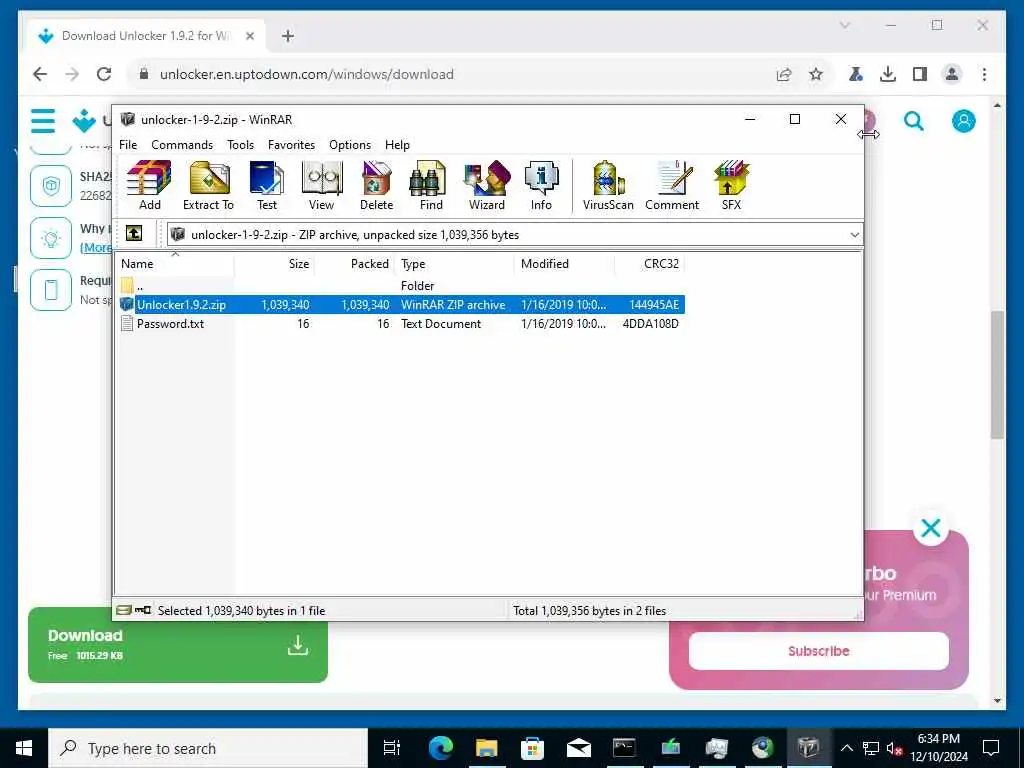Open Chrome three-dot menu
The image size is (1024, 768).
pyautogui.click(x=984, y=74)
